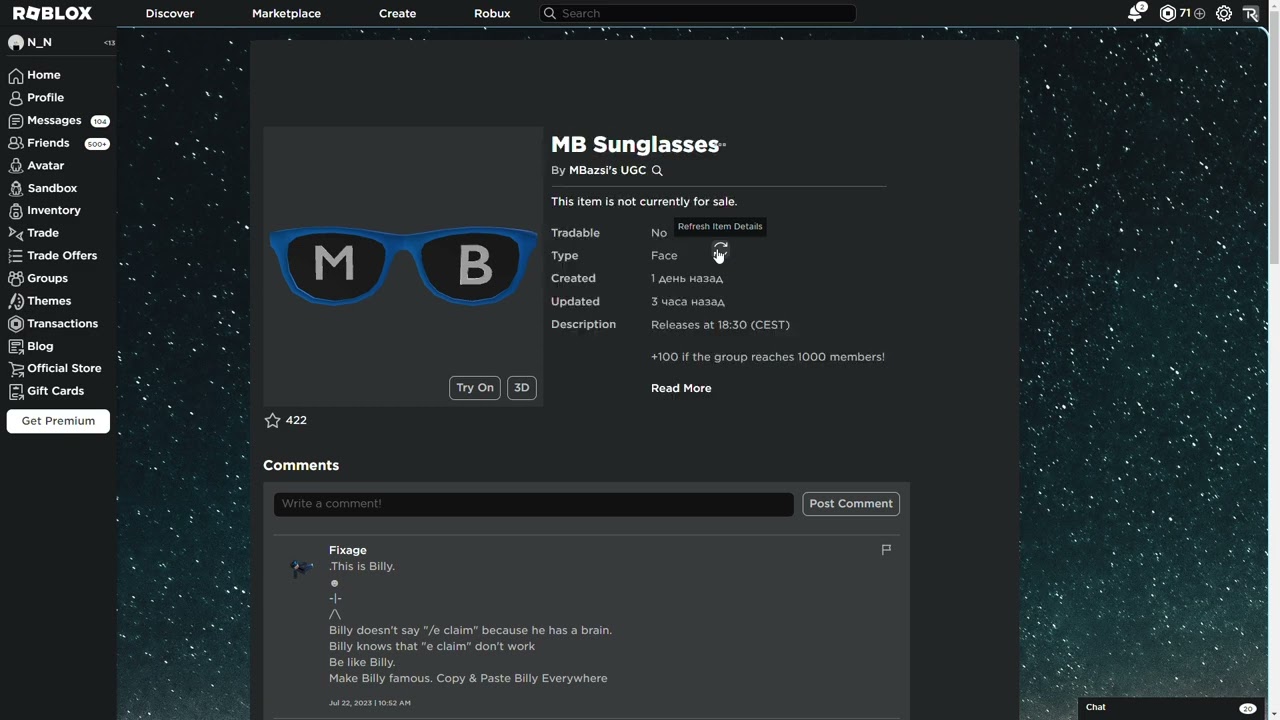Click the Try On button
Viewport: 1280px width, 720px height.
(475, 388)
